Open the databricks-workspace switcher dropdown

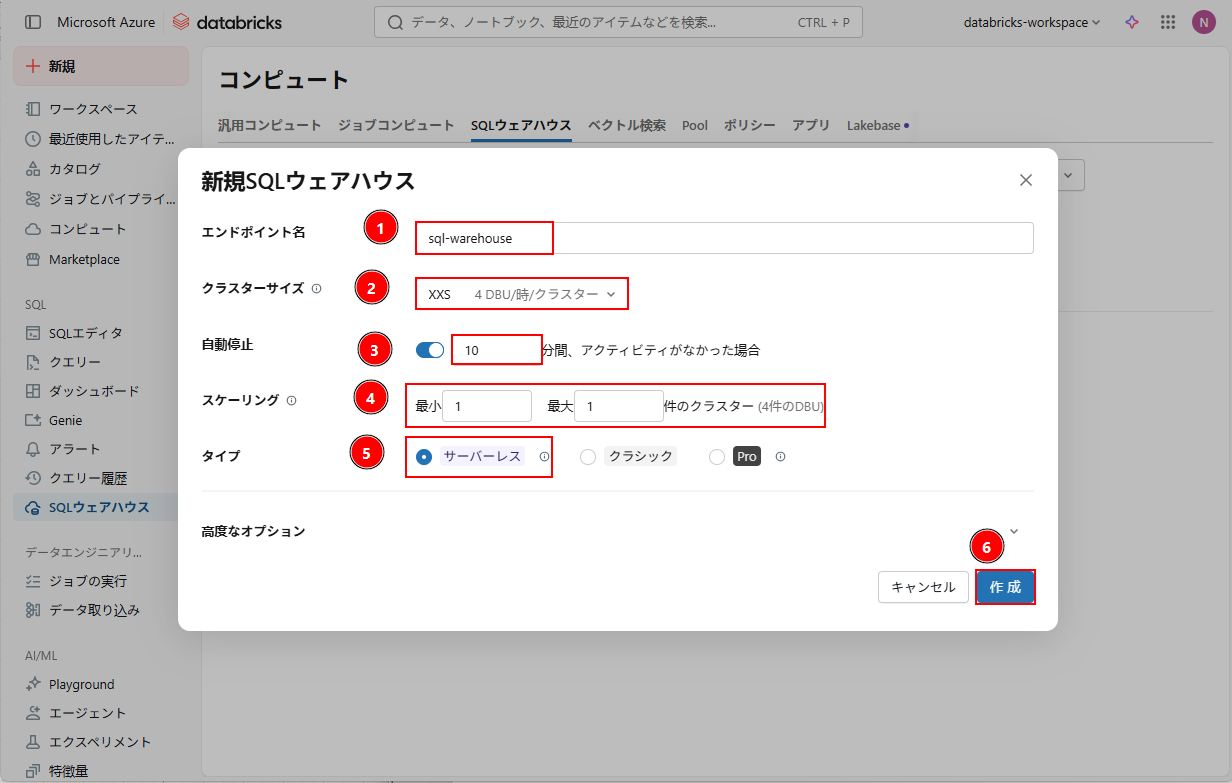tap(1031, 22)
